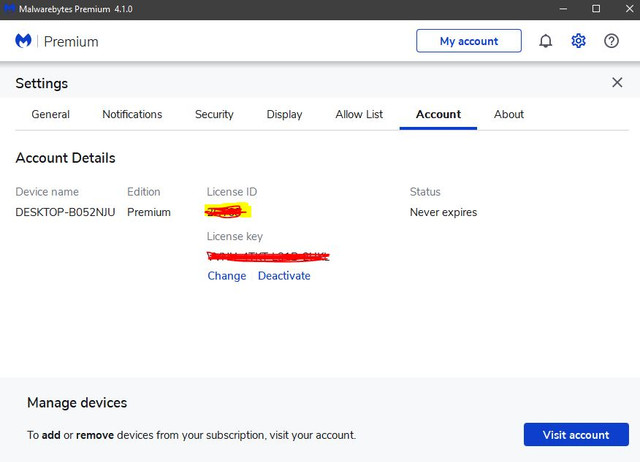Click the My account button
Viewport: 640px width, 462px height.
click(x=469, y=41)
